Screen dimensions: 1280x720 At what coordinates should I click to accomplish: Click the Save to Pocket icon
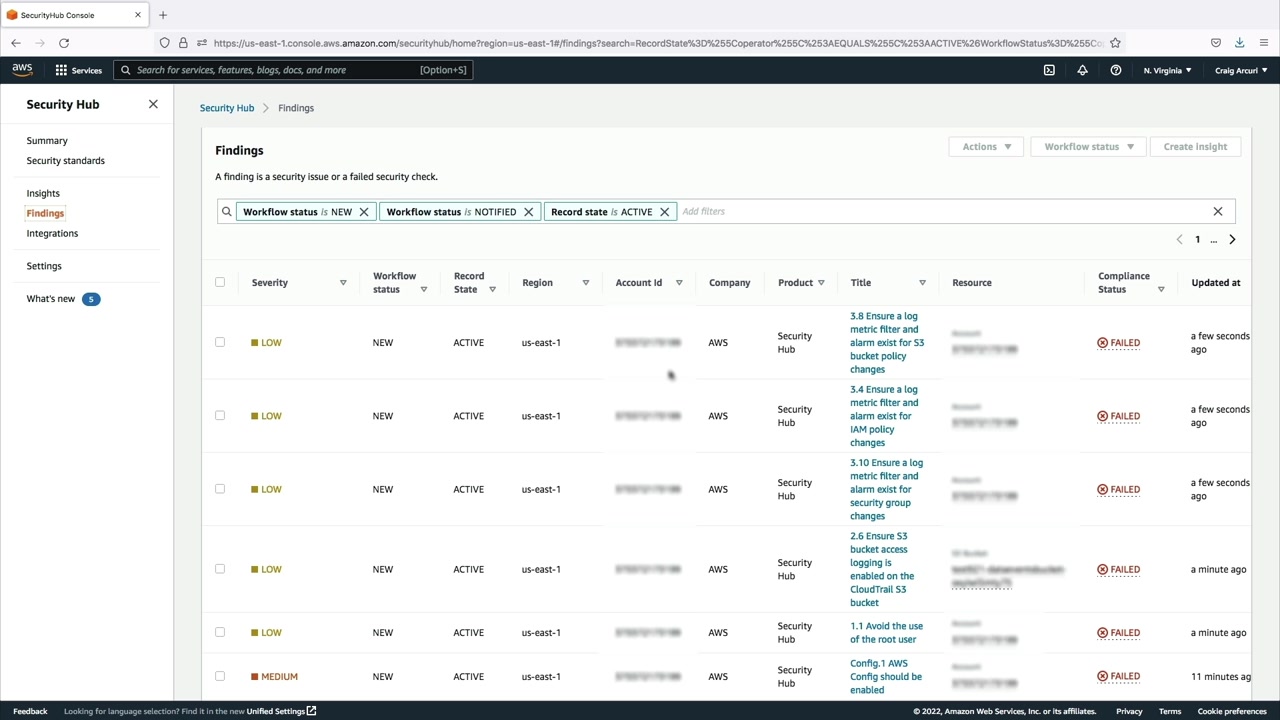coord(1216,43)
